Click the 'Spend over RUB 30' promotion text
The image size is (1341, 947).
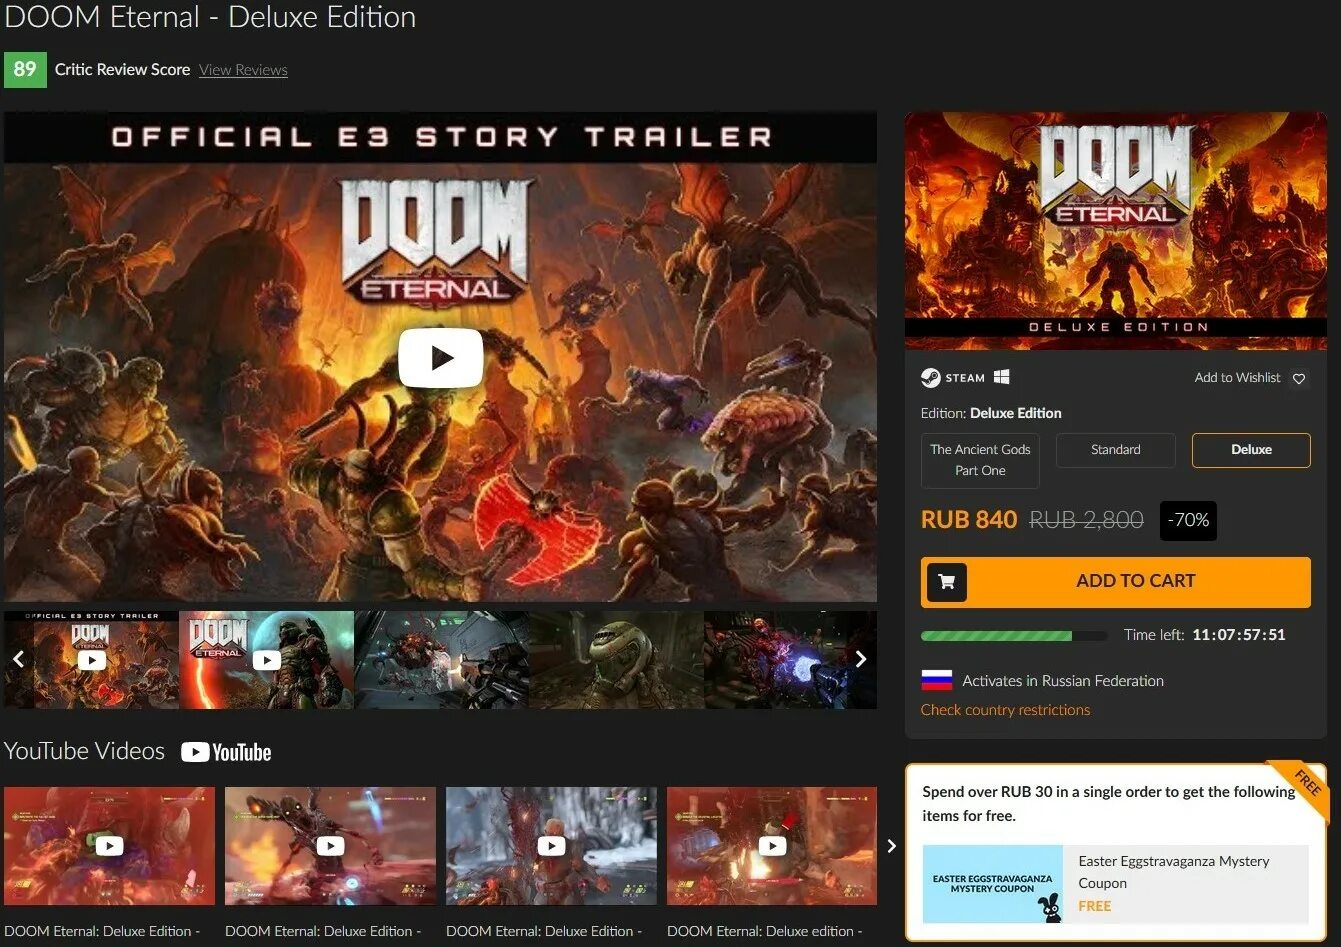click(1108, 804)
